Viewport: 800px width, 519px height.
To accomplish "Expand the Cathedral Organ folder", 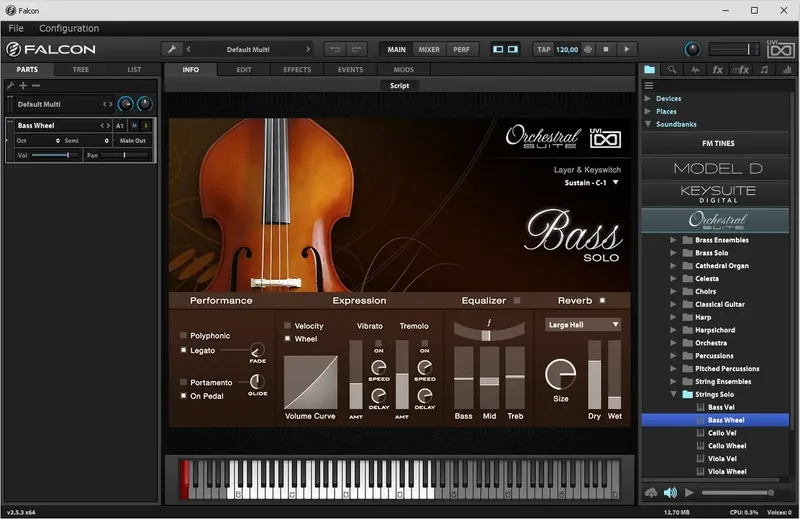I will click(x=673, y=265).
